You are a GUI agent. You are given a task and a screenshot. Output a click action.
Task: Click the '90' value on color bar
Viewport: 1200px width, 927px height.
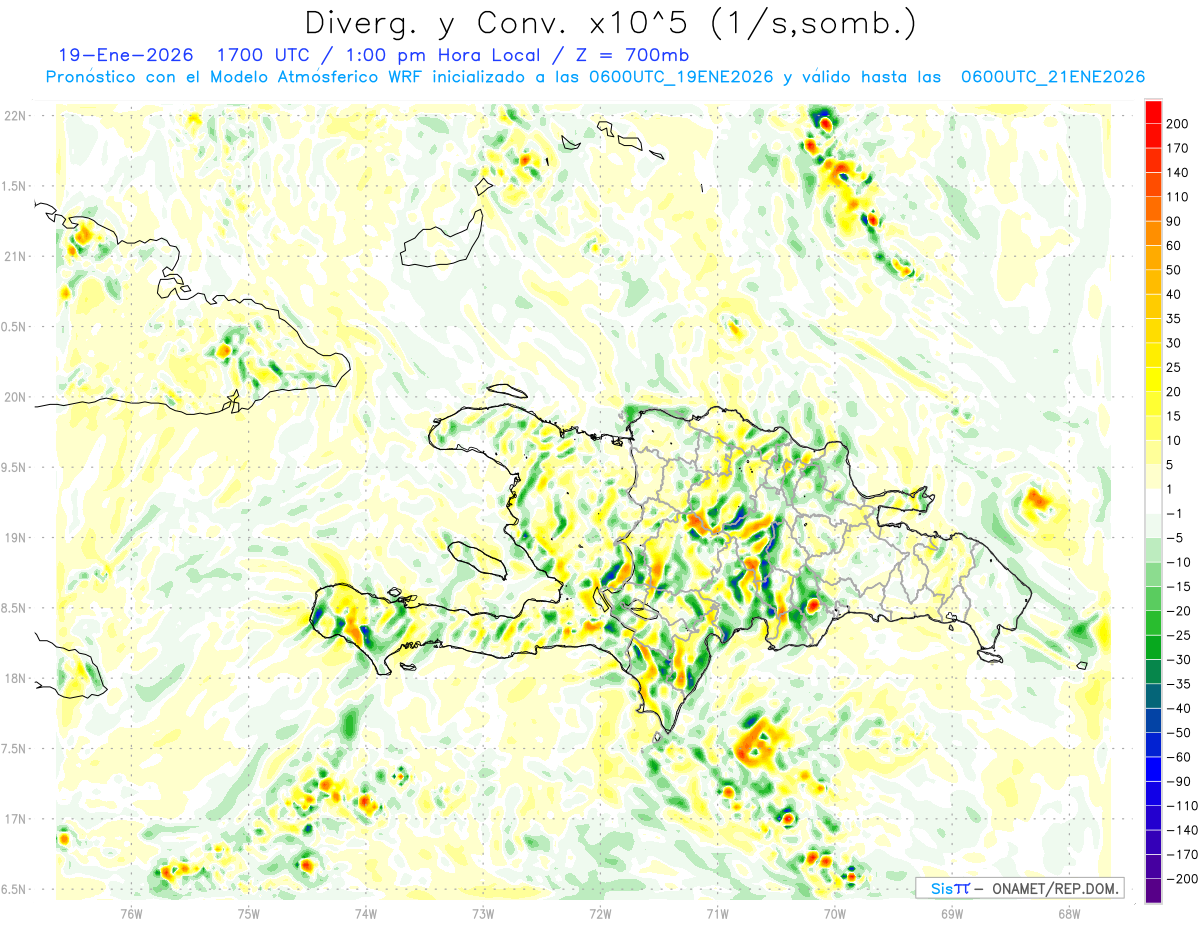click(x=1174, y=221)
